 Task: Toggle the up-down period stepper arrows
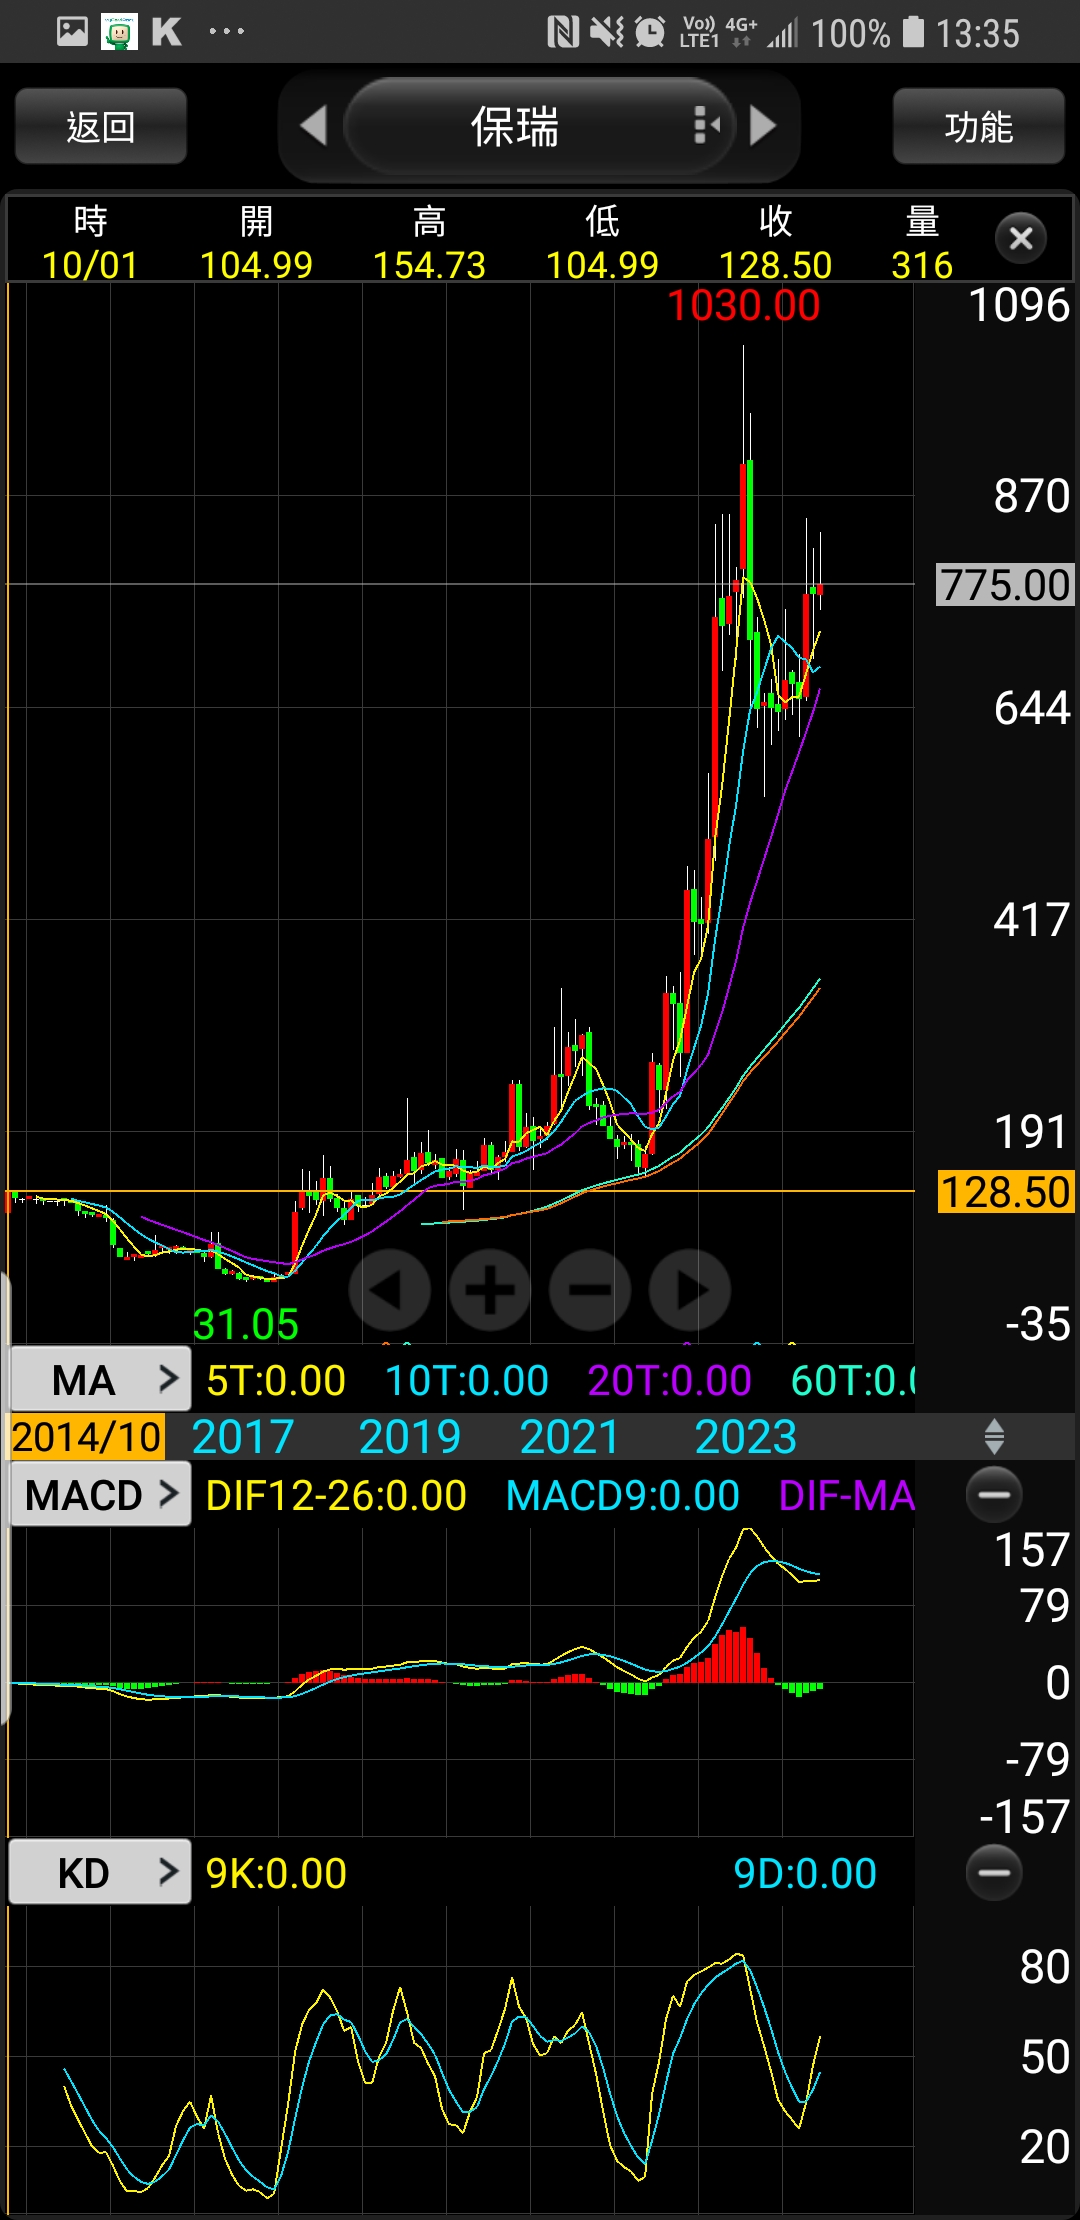[x=994, y=1436]
